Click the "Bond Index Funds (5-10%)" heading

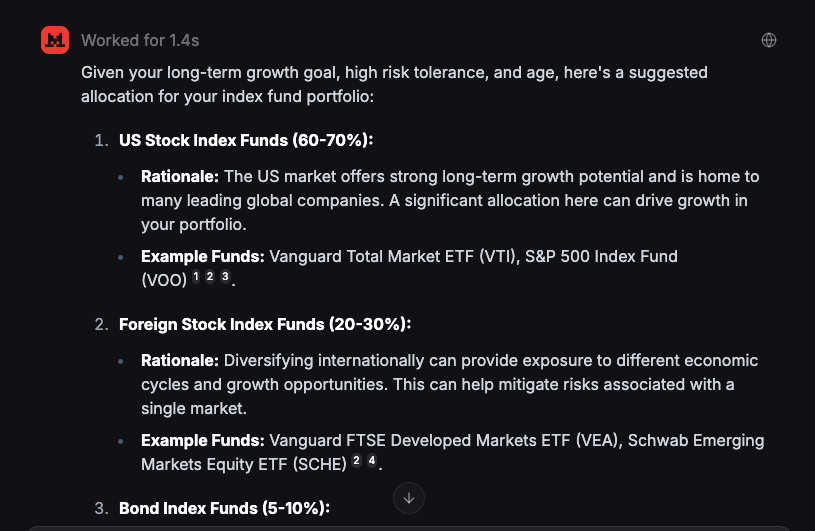pyautogui.click(x=223, y=508)
